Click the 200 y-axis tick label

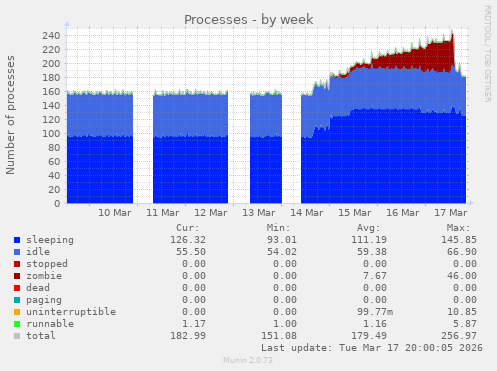coord(51,64)
